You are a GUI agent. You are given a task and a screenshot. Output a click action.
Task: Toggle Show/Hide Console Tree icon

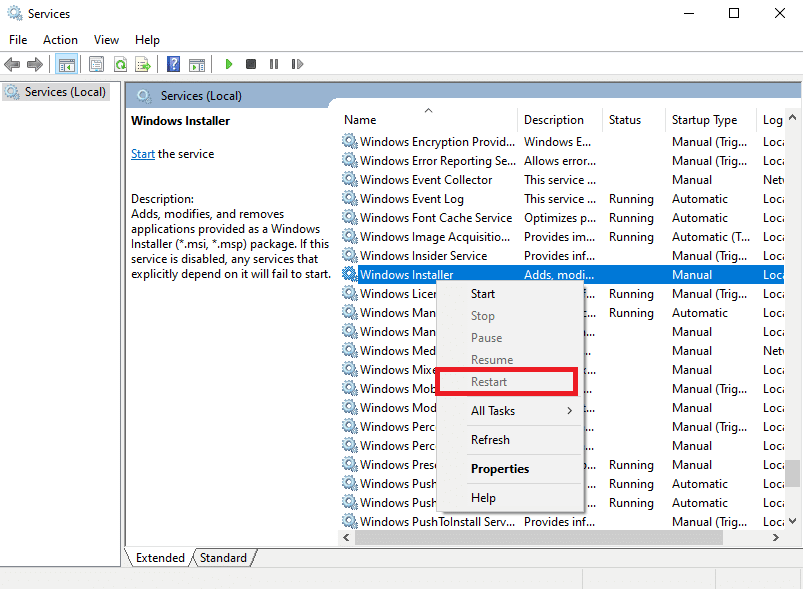[x=67, y=65]
